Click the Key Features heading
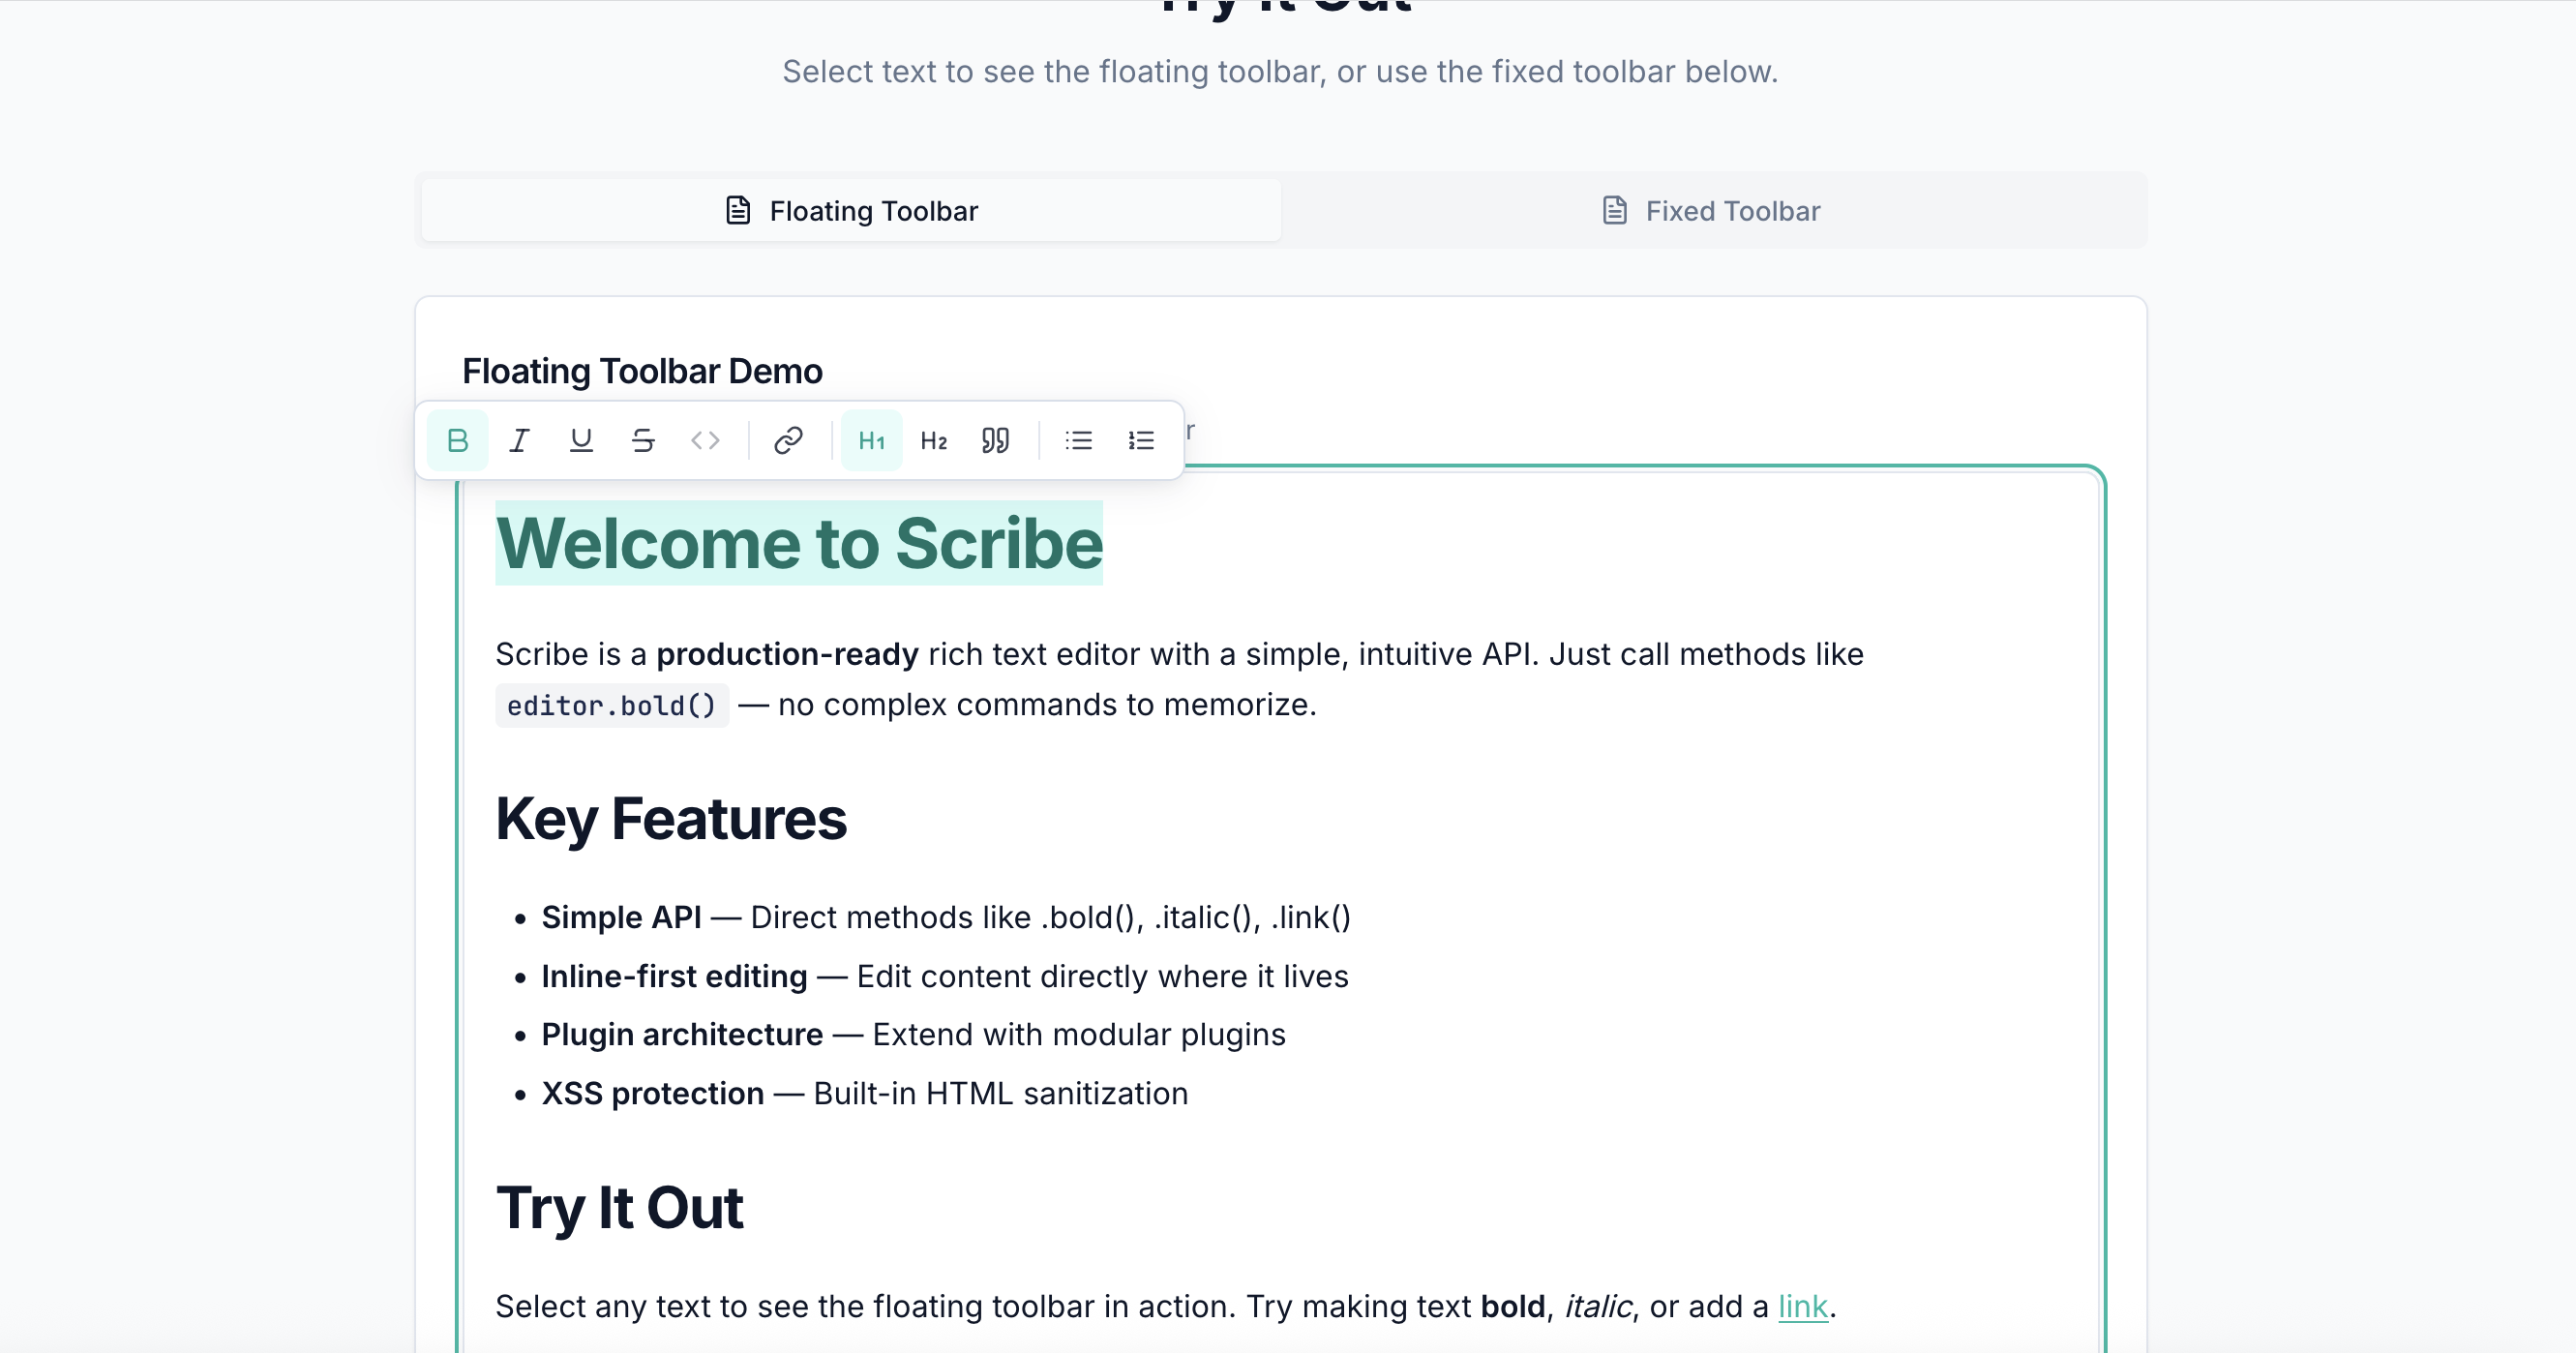The height and width of the screenshot is (1353, 2576). [x=671, y=819]
